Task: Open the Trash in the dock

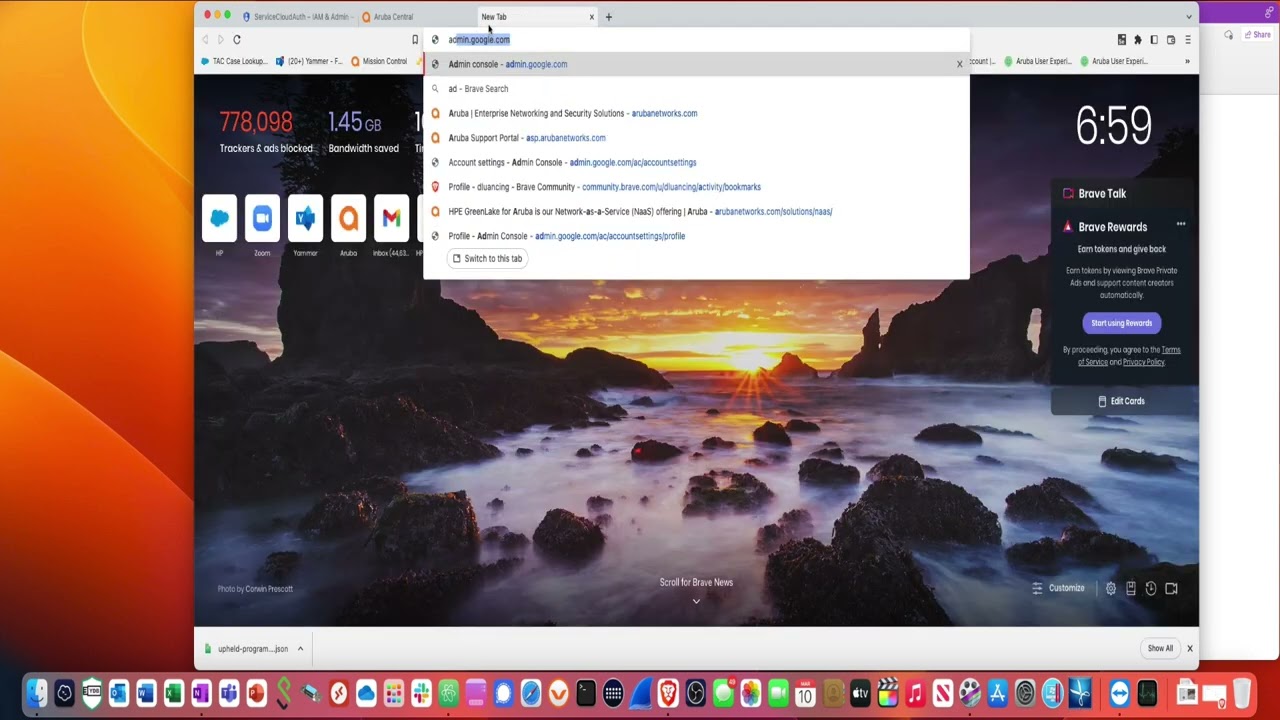Action: coord(1241,692)
